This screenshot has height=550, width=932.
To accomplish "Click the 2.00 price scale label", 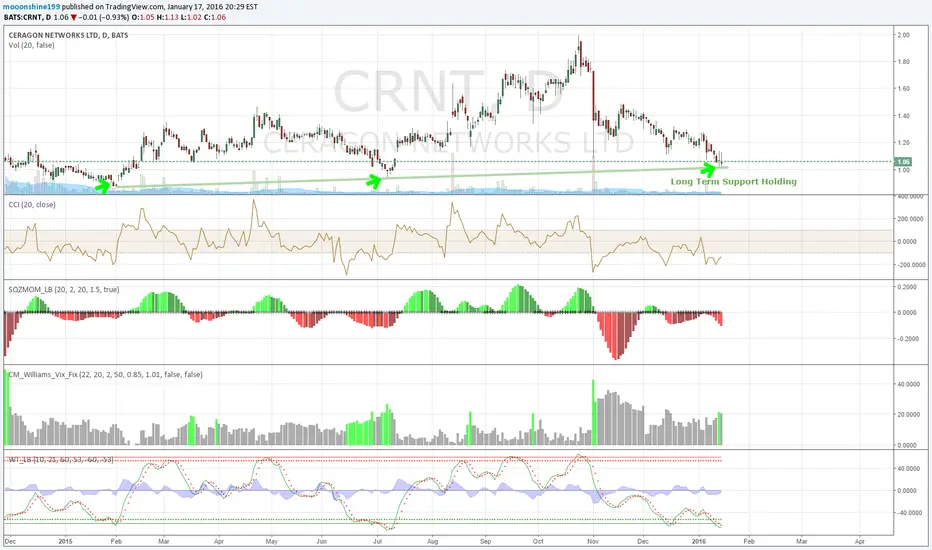I will [x=903, y=35].
